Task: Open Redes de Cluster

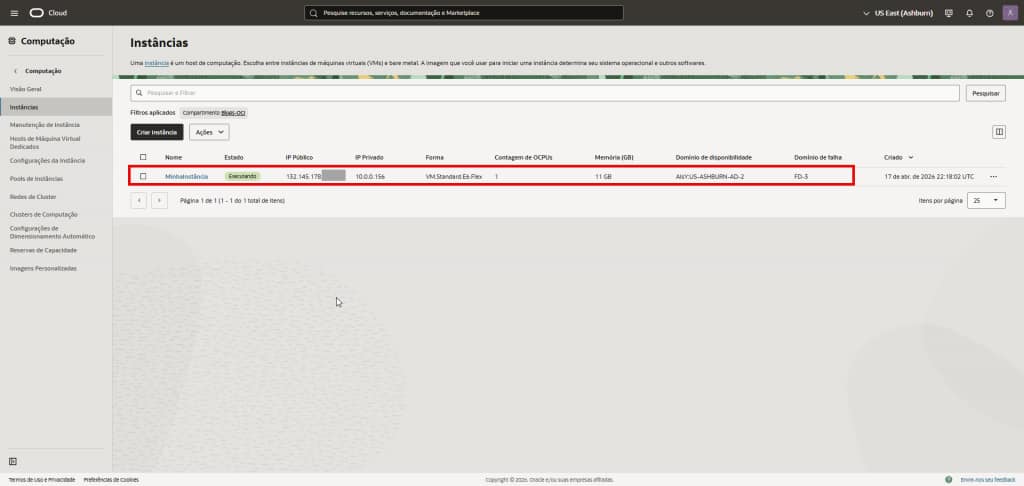Action: click(33, 197)
